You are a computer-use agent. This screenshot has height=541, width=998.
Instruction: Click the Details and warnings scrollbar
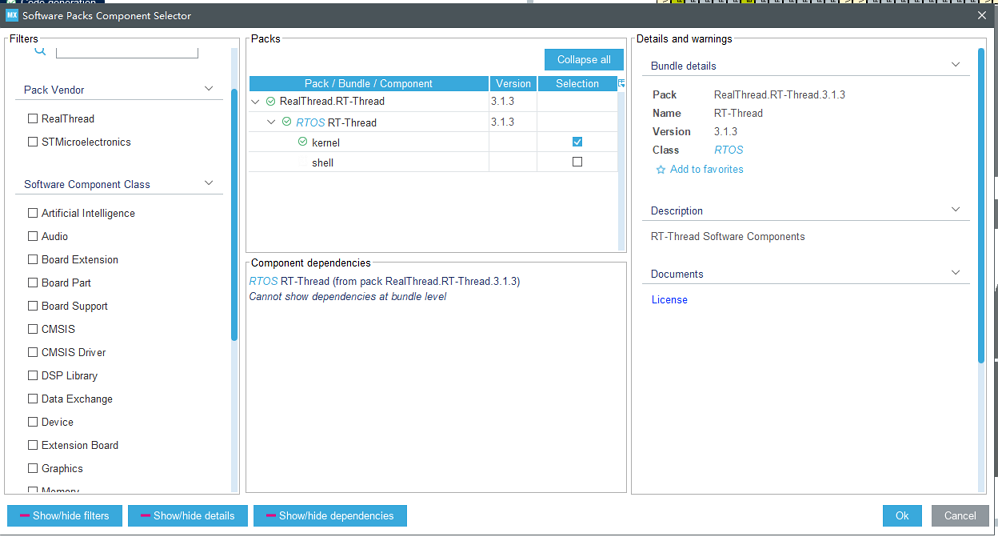point(981,205)
